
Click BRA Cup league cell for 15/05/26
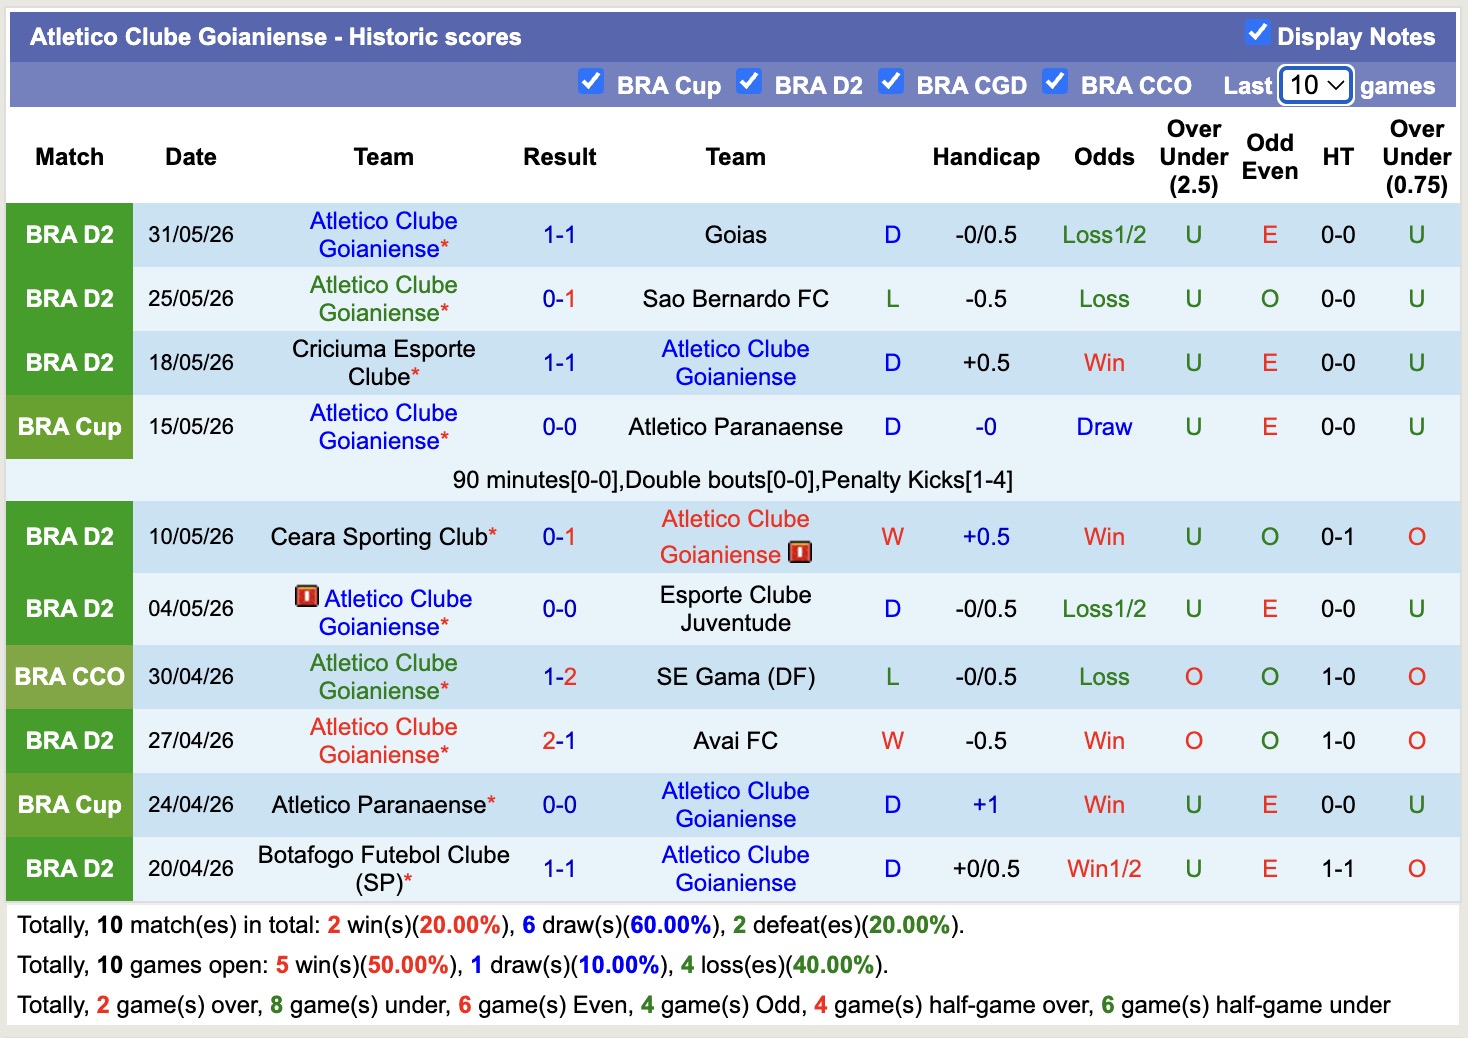pos(69,427)
